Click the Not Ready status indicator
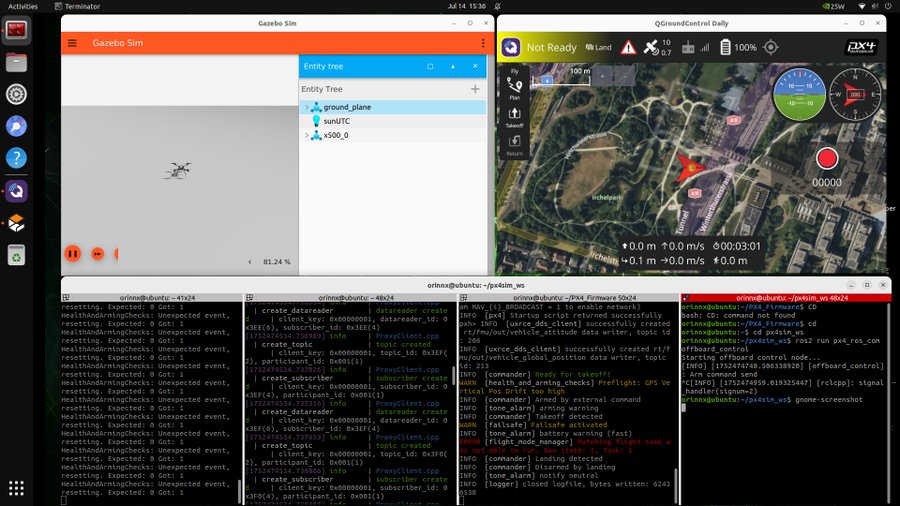This screenshot has height=506, width=900. tap(551, 48)
